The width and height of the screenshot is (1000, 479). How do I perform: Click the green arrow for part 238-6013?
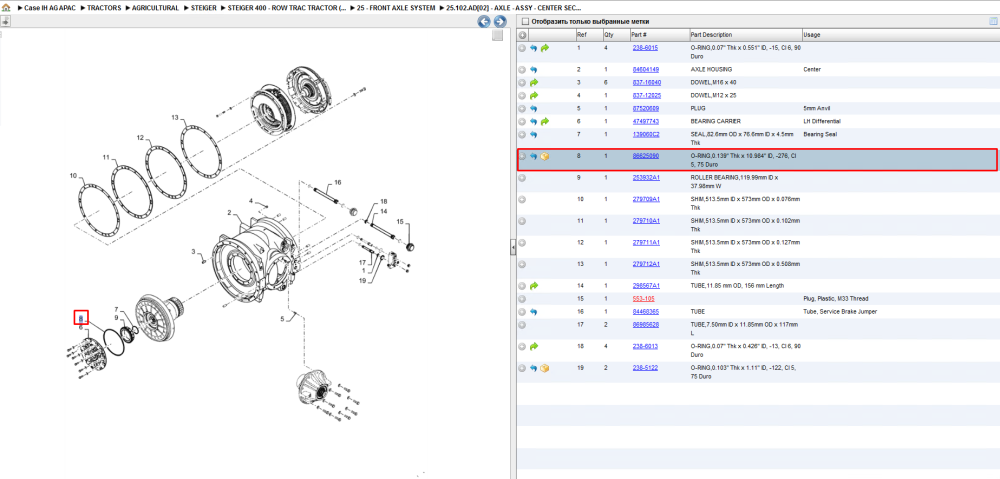click(533, 347)
